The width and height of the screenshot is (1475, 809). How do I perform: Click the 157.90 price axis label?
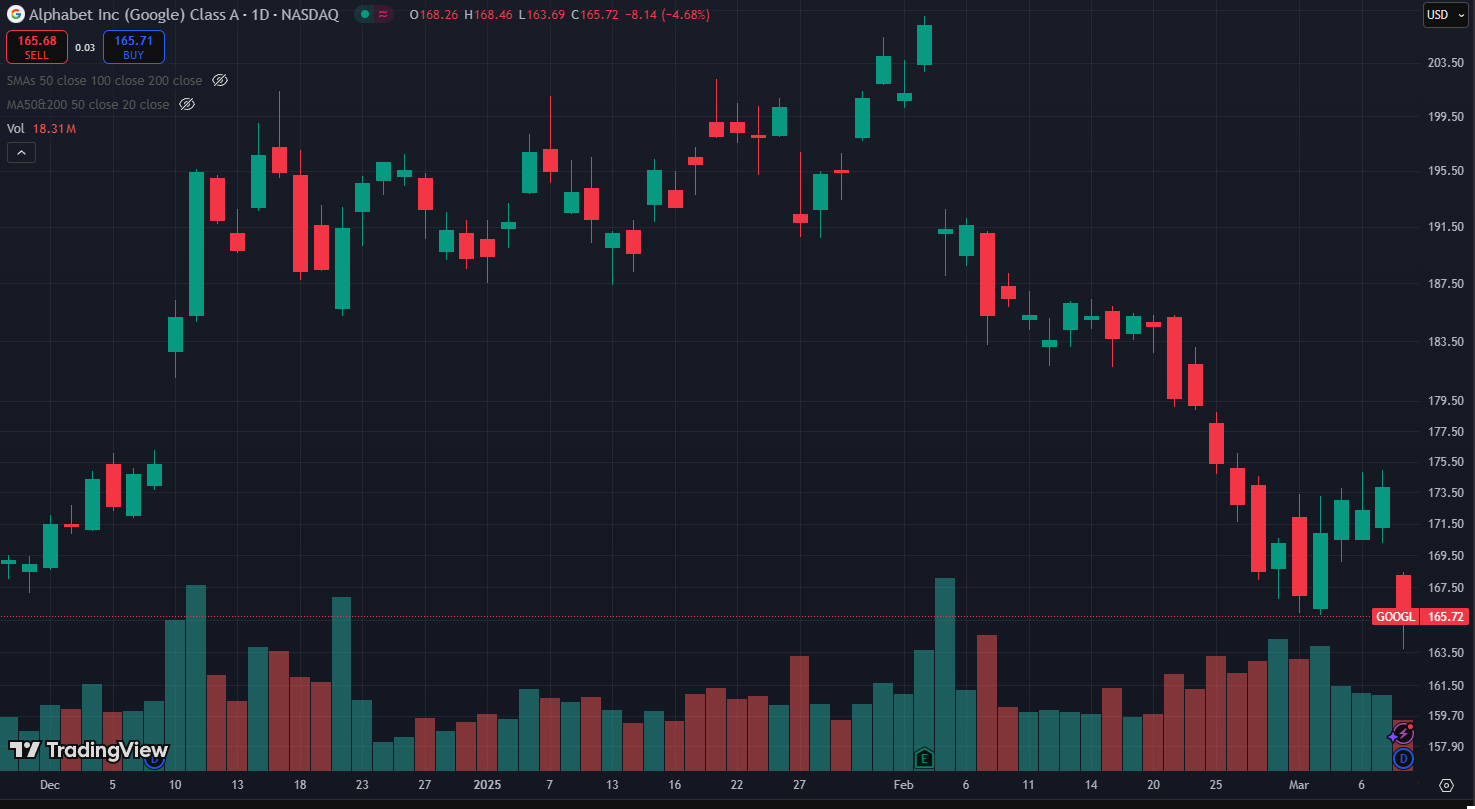[x=1445, y=747]
